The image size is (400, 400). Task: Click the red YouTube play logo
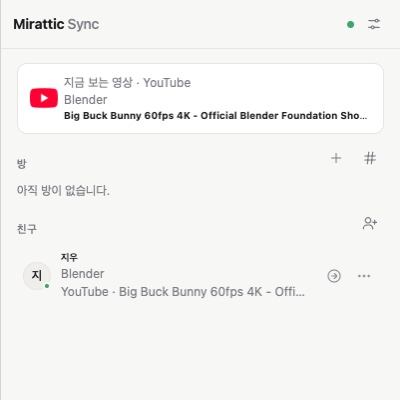coord(44,98)
